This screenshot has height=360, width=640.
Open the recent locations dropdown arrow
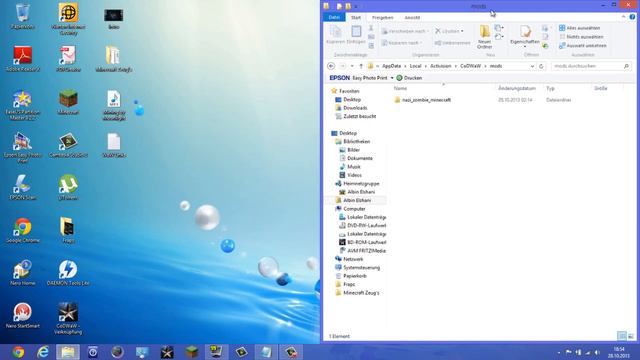(x=352, y=66)
